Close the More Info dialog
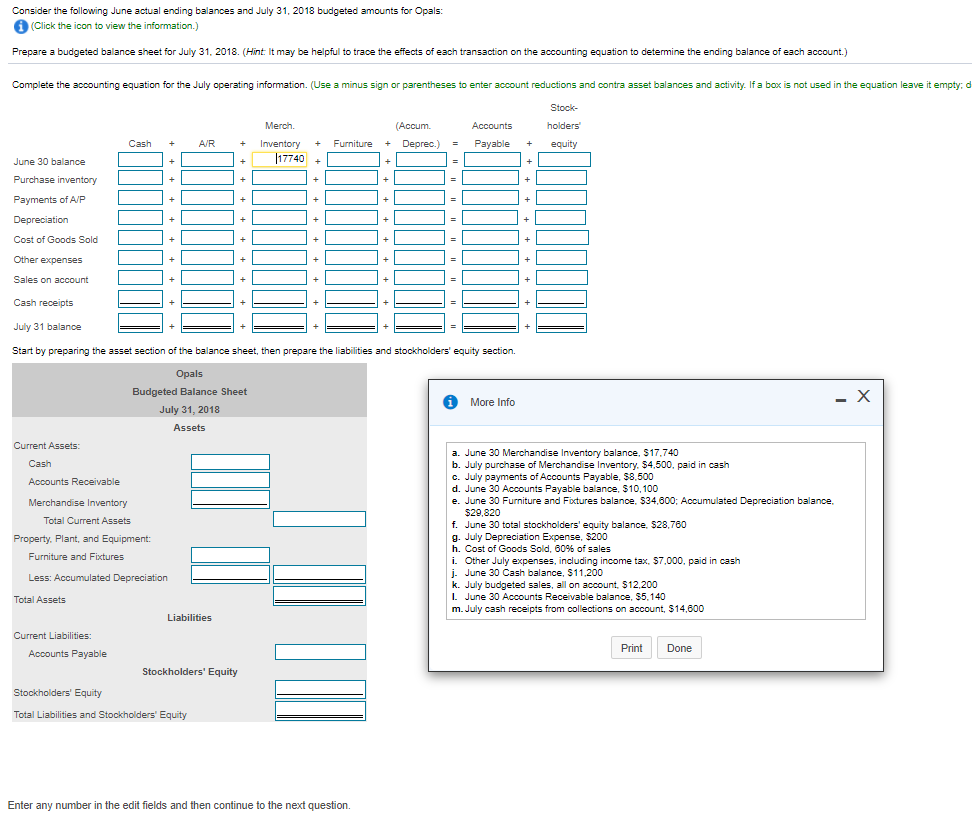This screenshot has width=972, height=815. [x=864, y=396]
